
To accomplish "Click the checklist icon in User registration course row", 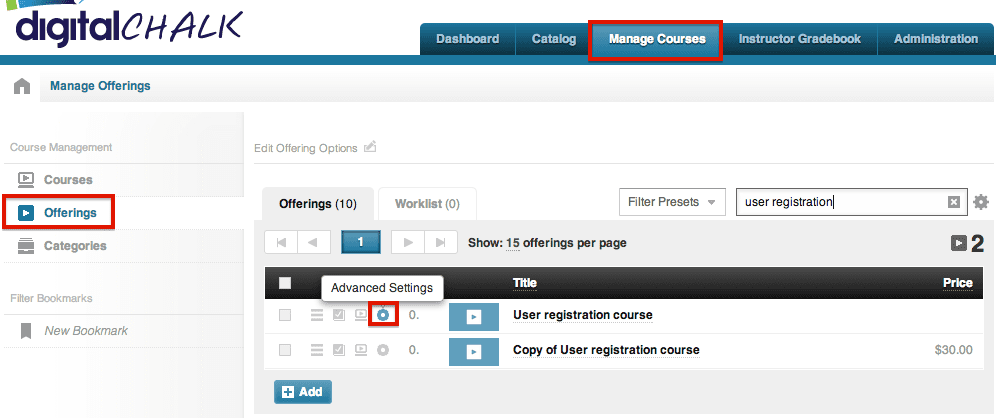I will 339,314.
